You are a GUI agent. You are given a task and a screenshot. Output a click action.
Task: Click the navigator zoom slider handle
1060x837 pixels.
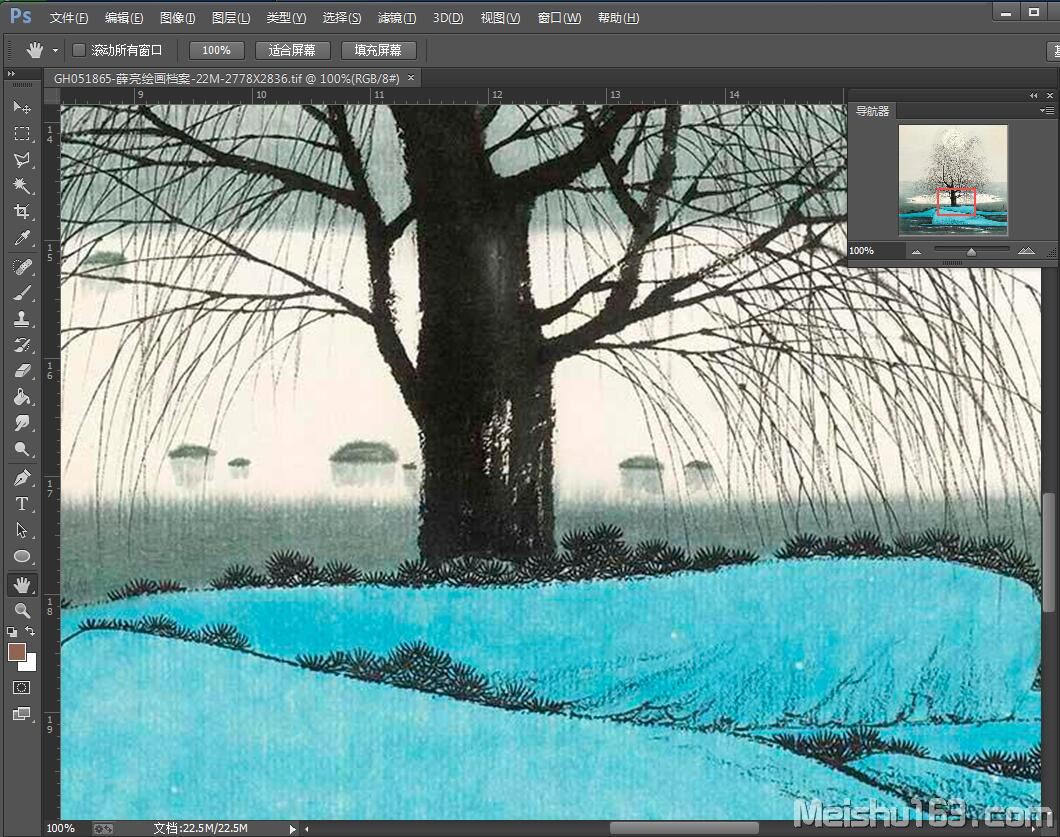tap(971, 252)
